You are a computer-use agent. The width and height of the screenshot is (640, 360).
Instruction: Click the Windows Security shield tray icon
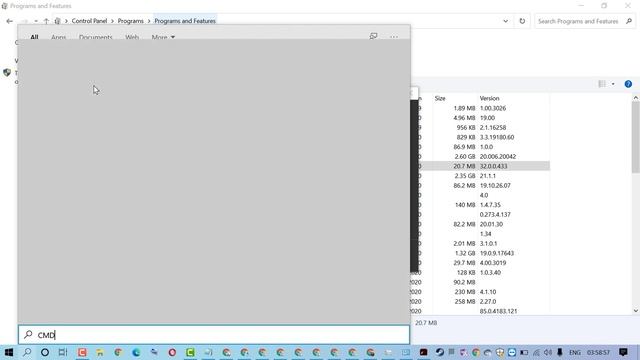click(x=500, y=352)
